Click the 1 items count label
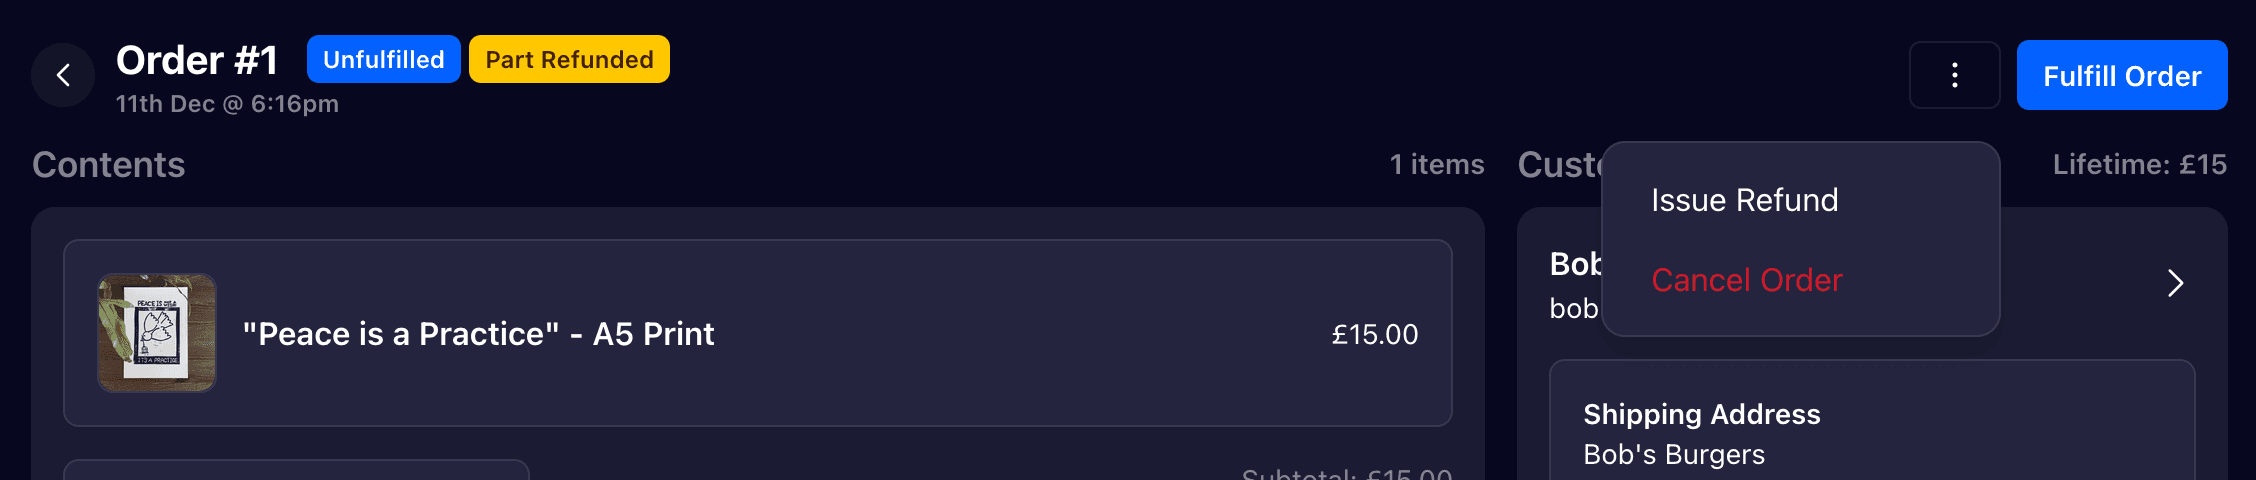The width and height of the screenshot is (2256, 480). (x=1436, y=164)
